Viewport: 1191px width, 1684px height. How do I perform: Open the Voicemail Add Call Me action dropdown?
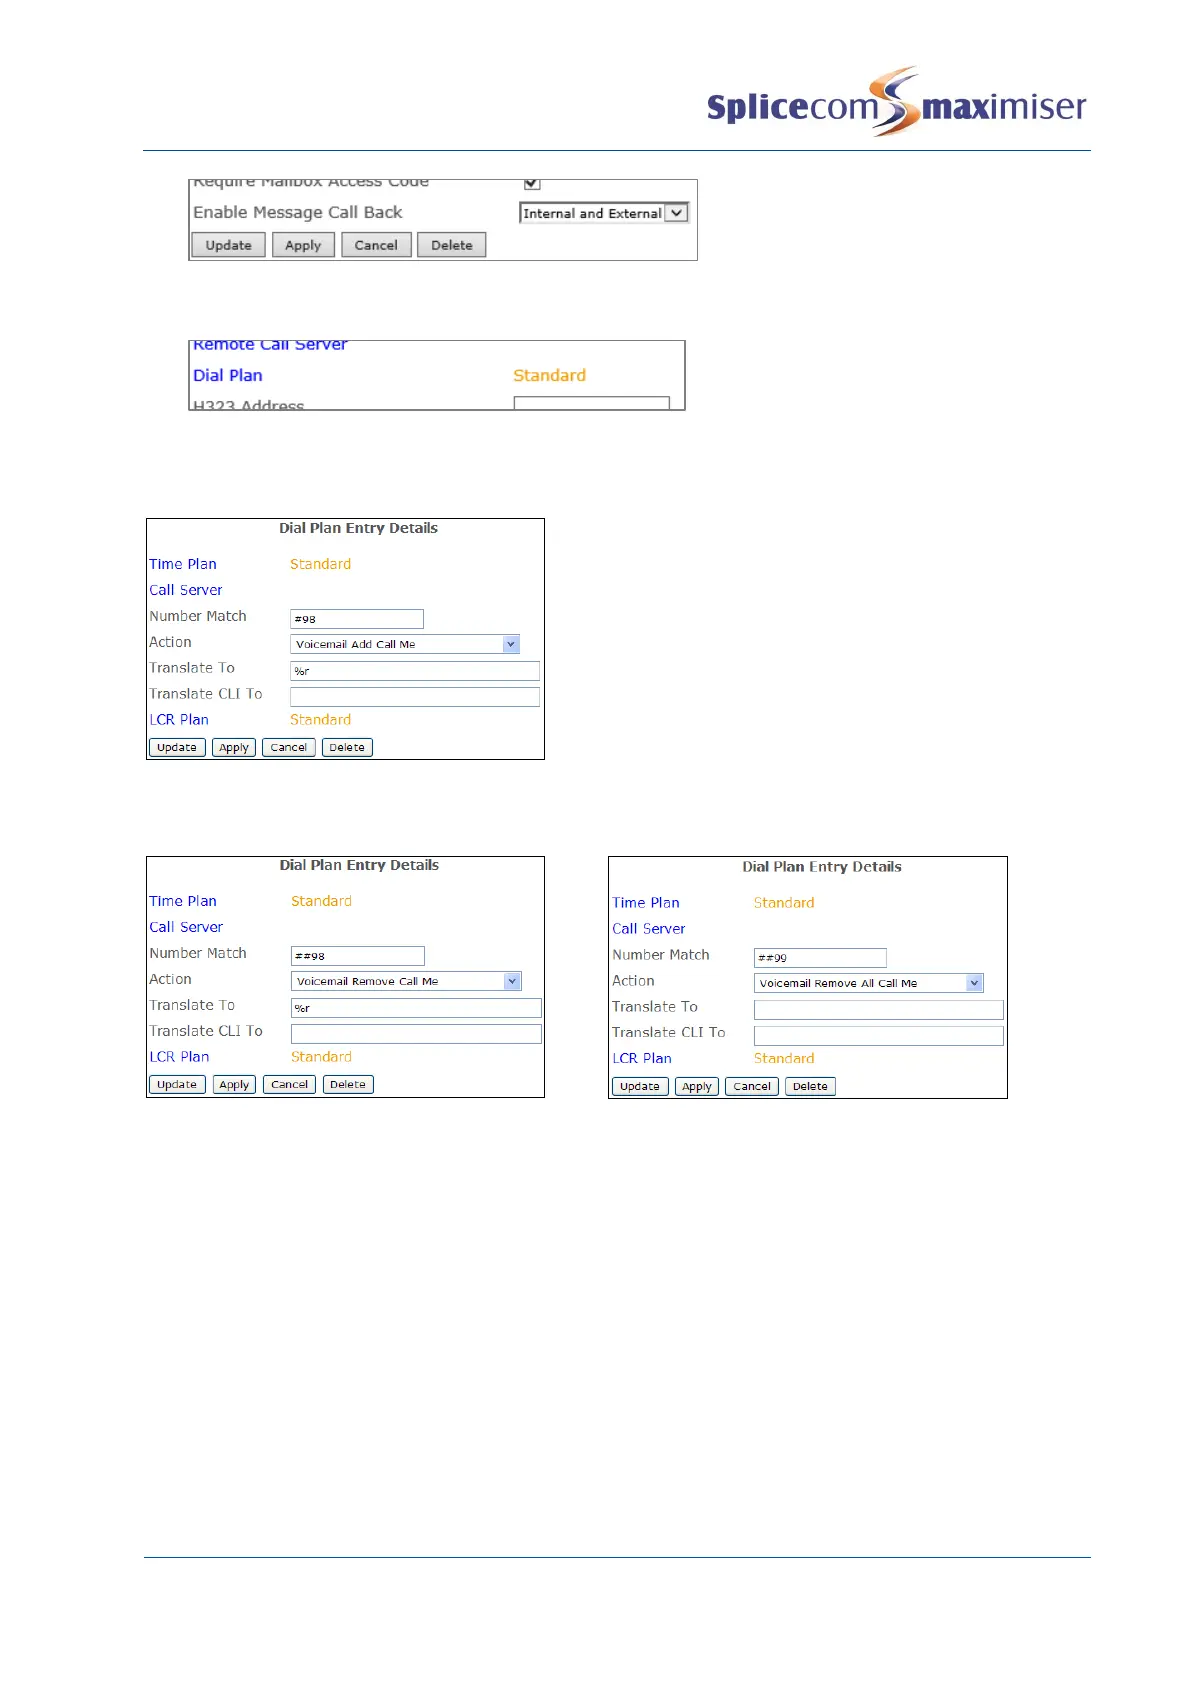click(x=405, y=644)
